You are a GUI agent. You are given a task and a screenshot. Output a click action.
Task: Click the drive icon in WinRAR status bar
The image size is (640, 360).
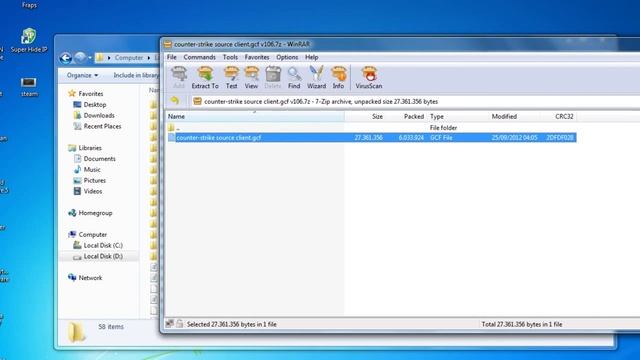click(170, 324)
